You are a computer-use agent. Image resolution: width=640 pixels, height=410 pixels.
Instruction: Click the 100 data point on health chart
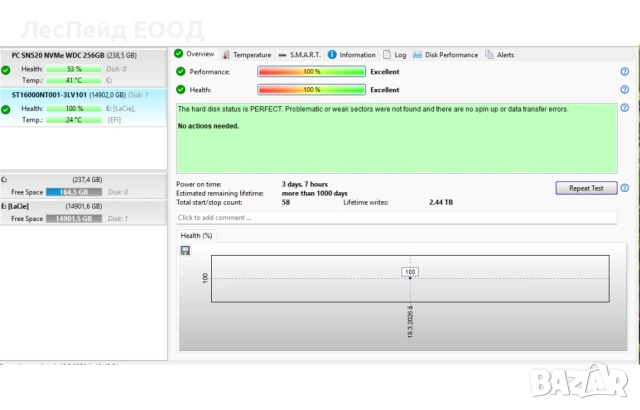pos(410,272)
